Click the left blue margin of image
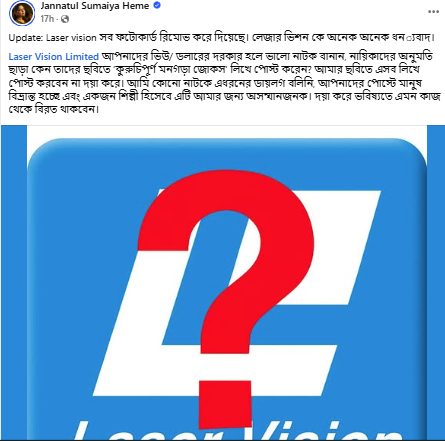 click(x=14, y=283)
